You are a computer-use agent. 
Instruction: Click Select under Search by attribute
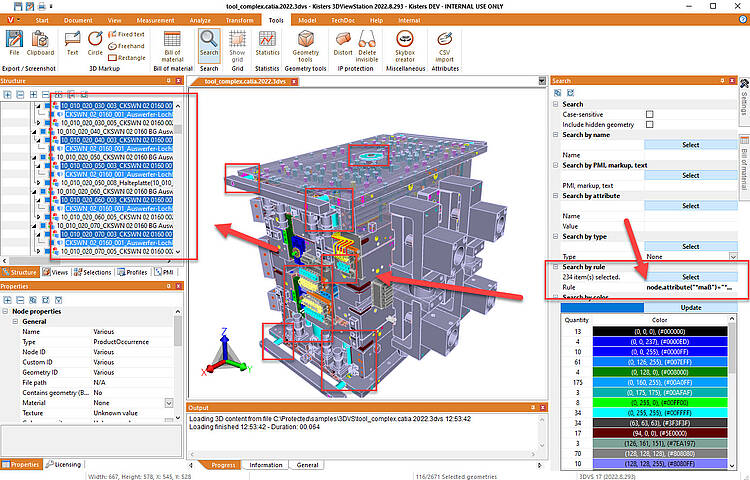pyautogui.click(x=690, y=206)
